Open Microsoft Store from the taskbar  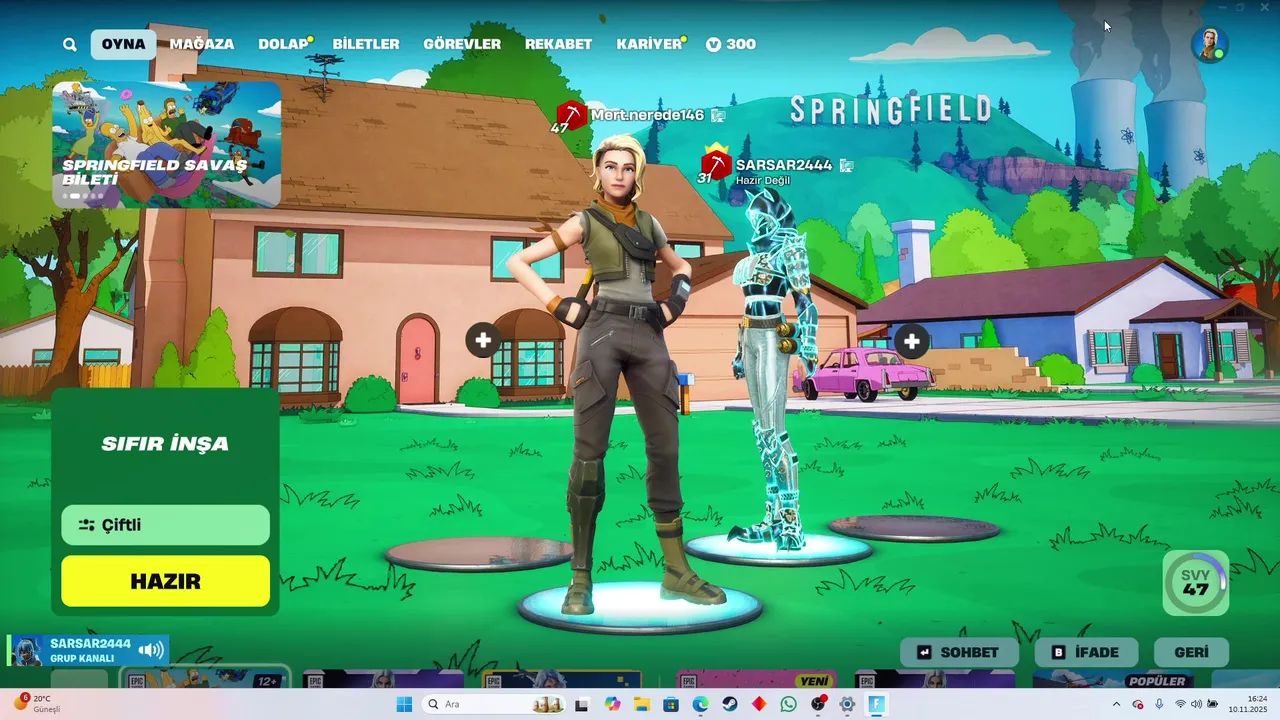(671, 704)
